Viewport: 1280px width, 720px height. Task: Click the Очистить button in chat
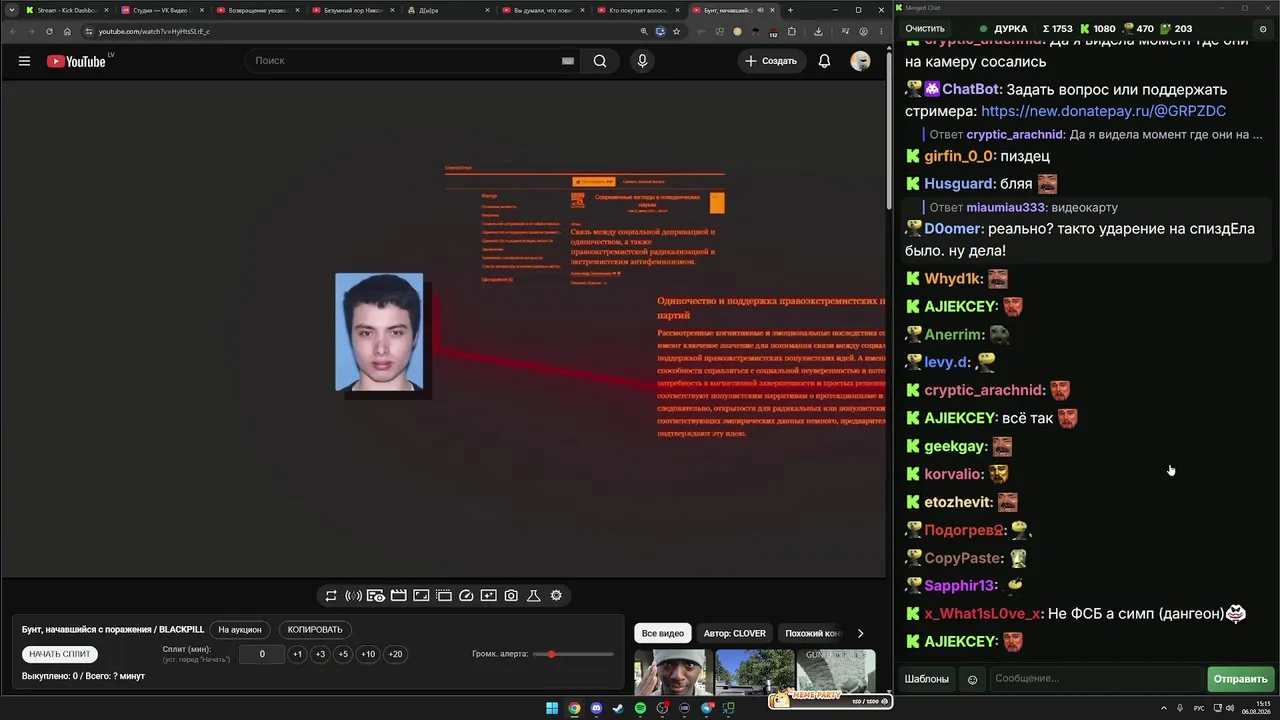[925, 29]
